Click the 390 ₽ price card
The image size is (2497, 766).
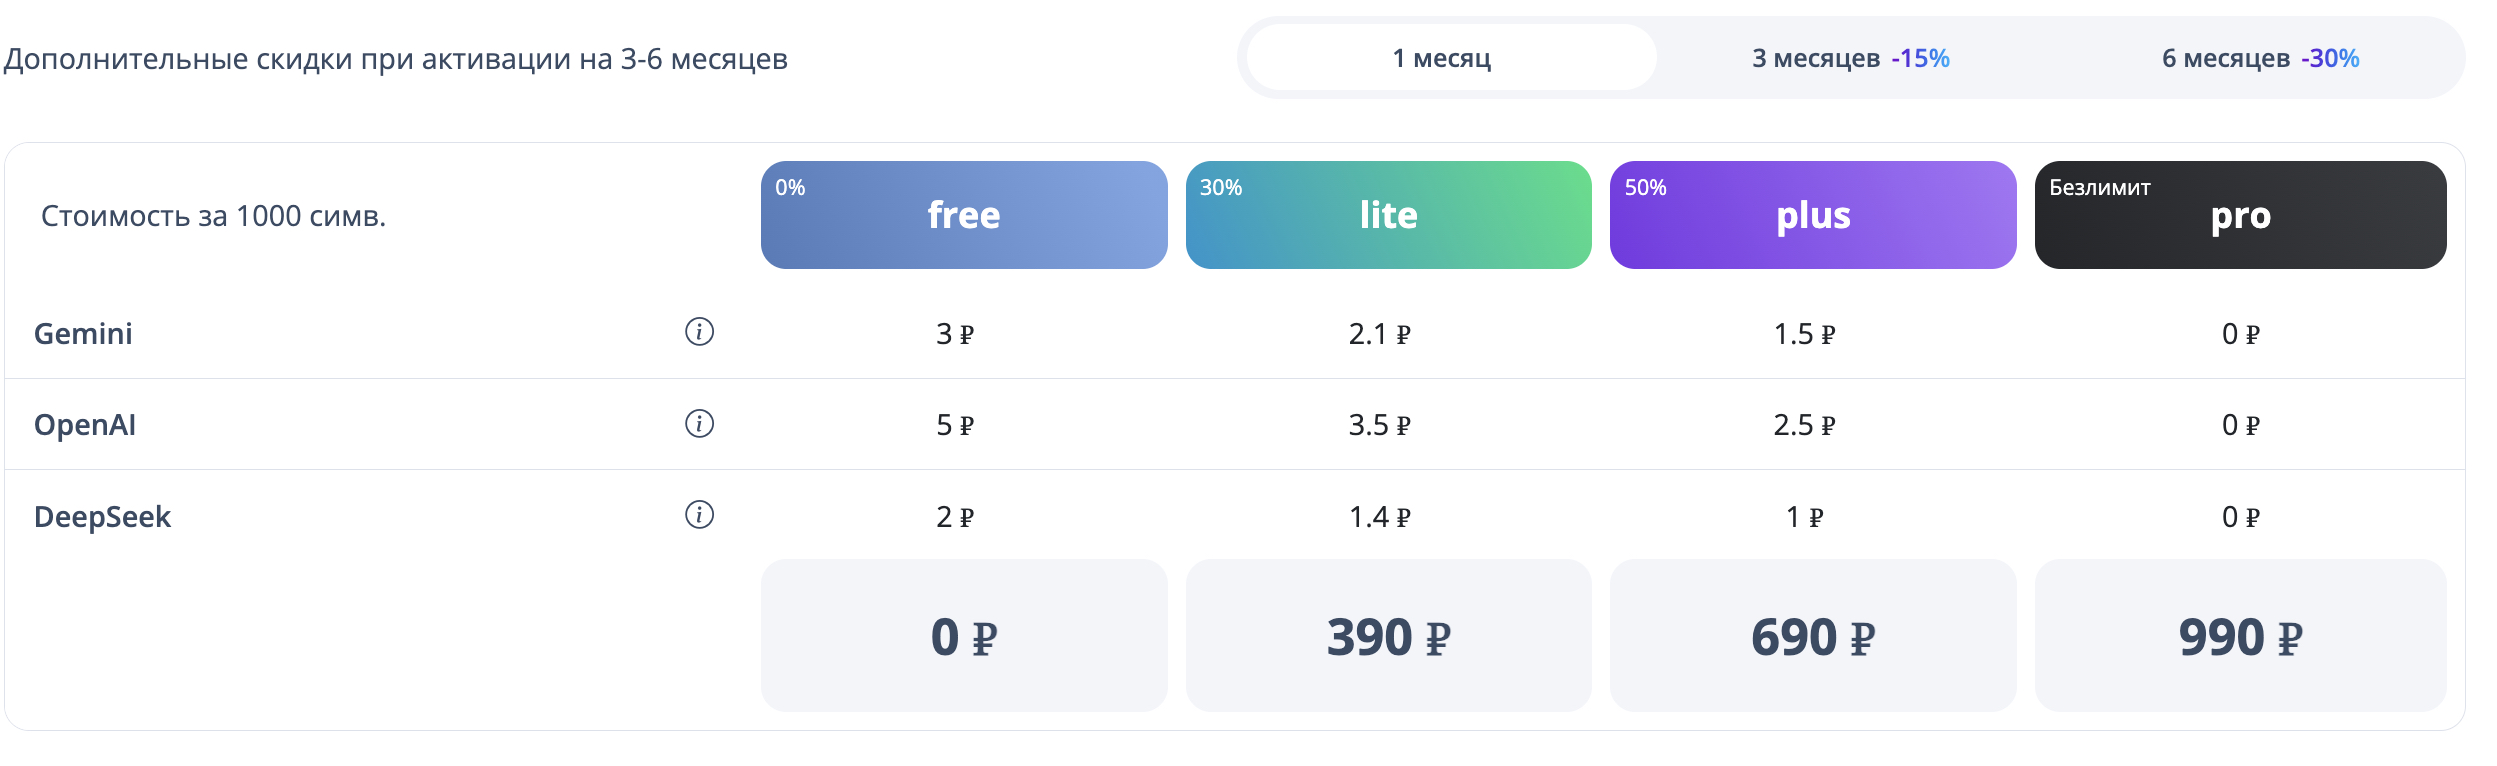pos(1388,636)
